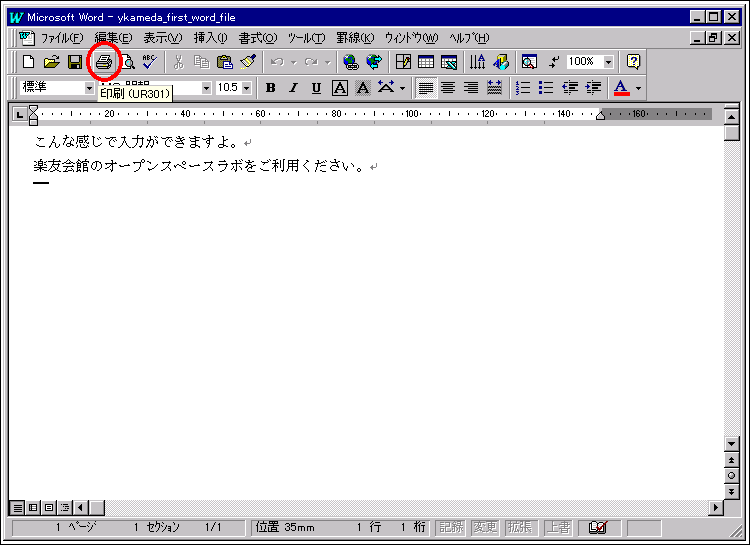Open the 編集(E) menu
The image size is (750, 545).
click(113, 38)
